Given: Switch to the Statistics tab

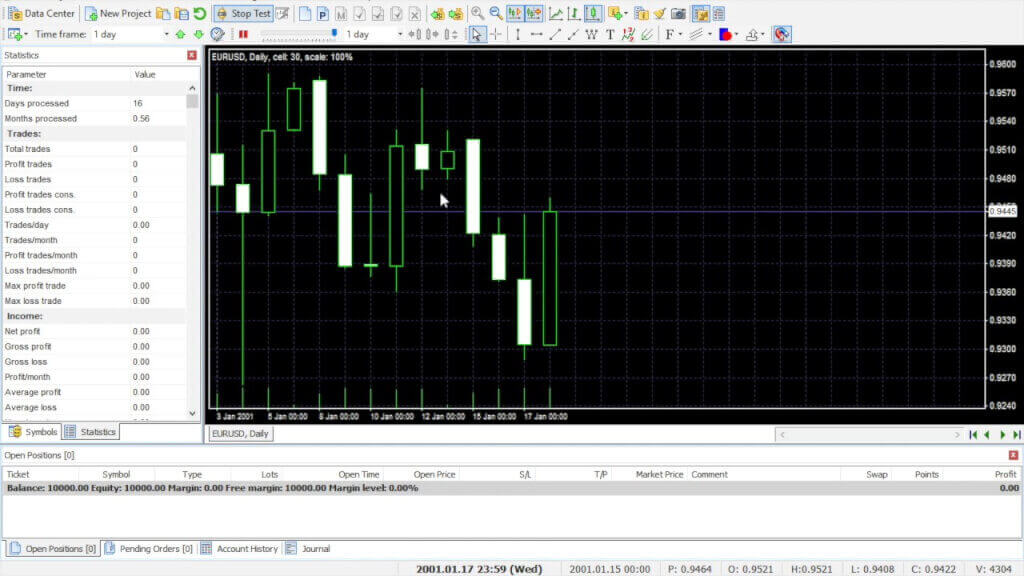Looking at the screenshot, I should click(x=91, y=432).
